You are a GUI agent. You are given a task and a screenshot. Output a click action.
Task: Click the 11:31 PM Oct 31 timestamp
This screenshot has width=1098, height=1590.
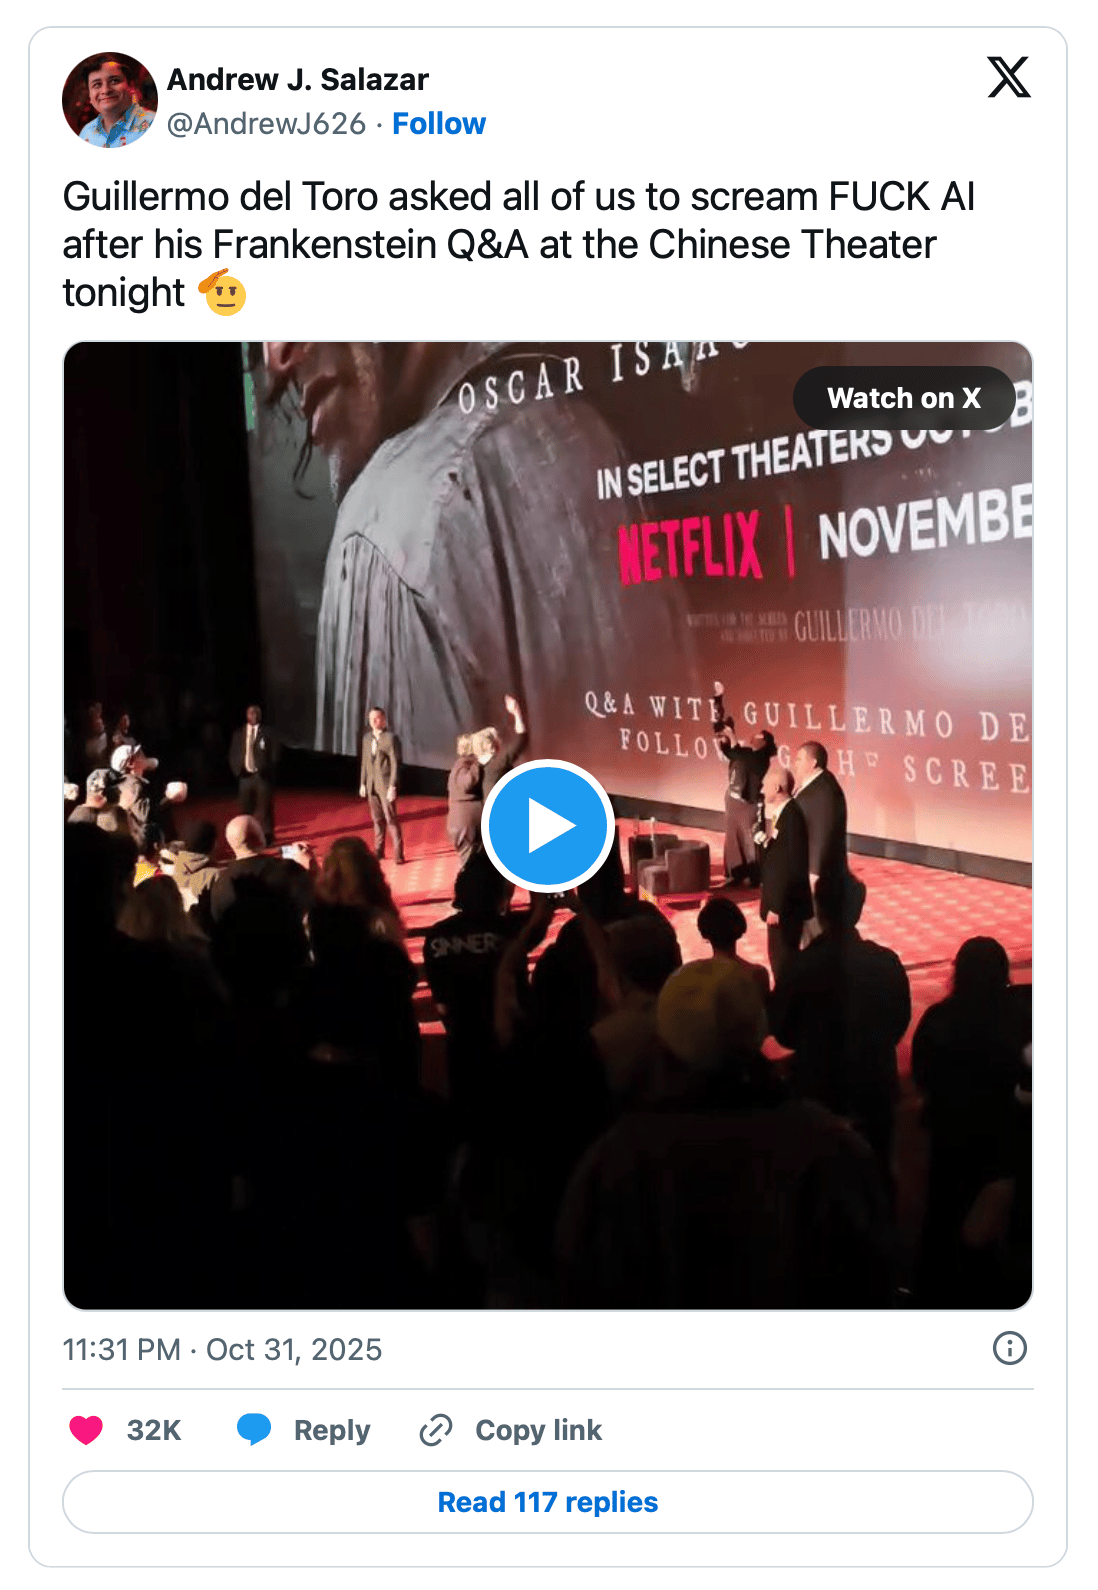(x=222, y=1349)
